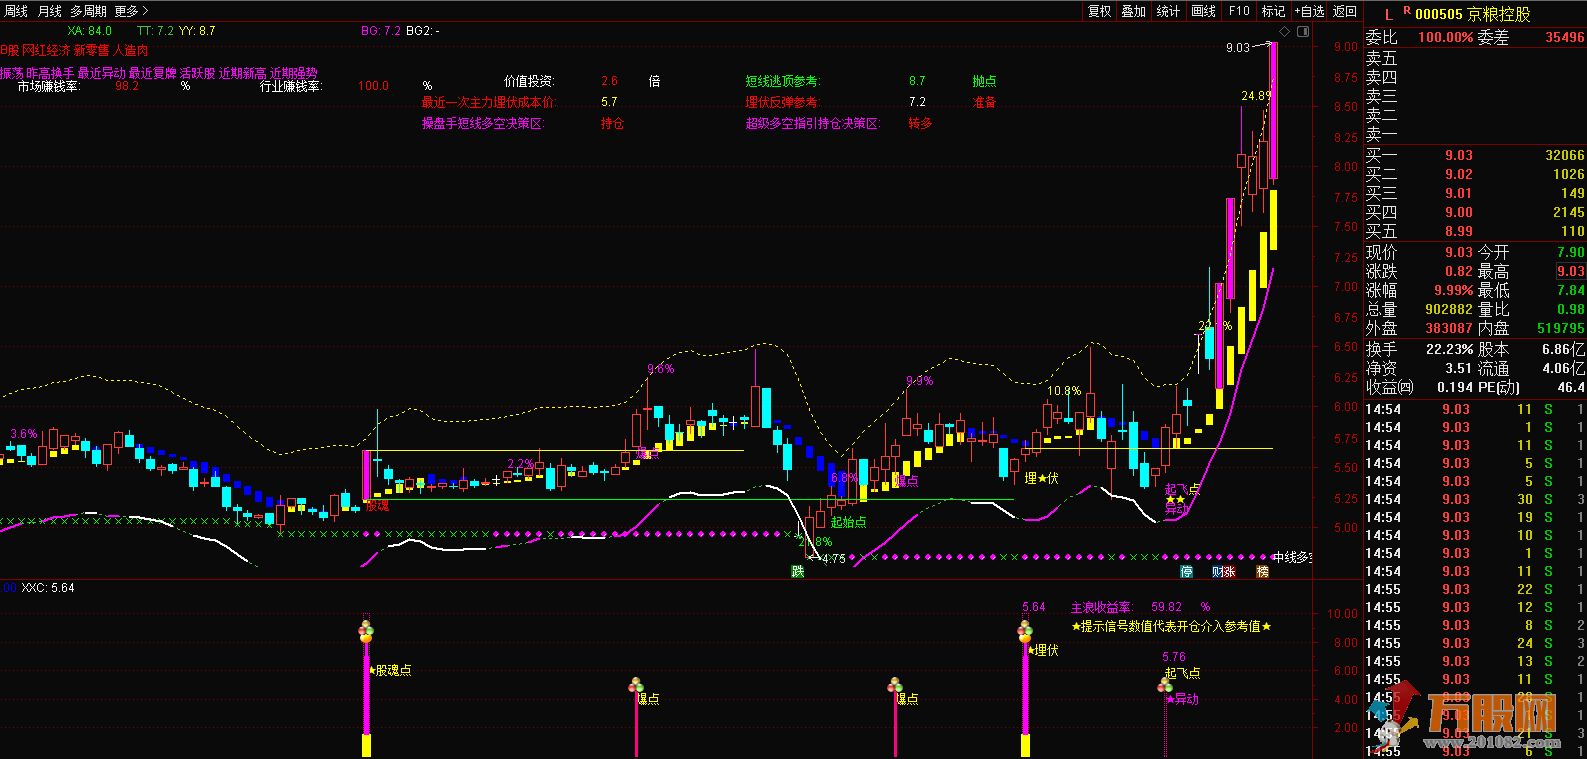
Task: Click the 卖一 order row
Action: [x=1475, y=134]
